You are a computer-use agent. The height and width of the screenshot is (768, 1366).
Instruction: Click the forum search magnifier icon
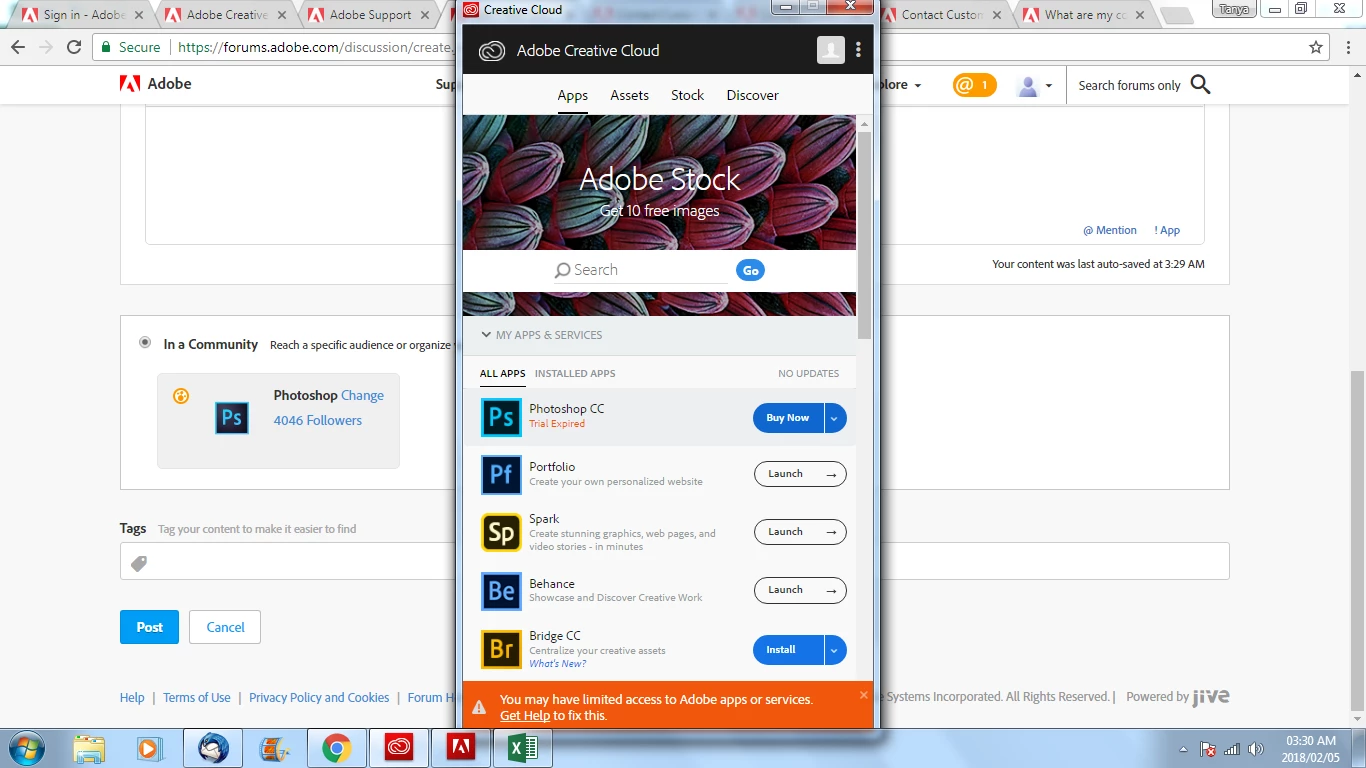click(x=1201, y=85)
